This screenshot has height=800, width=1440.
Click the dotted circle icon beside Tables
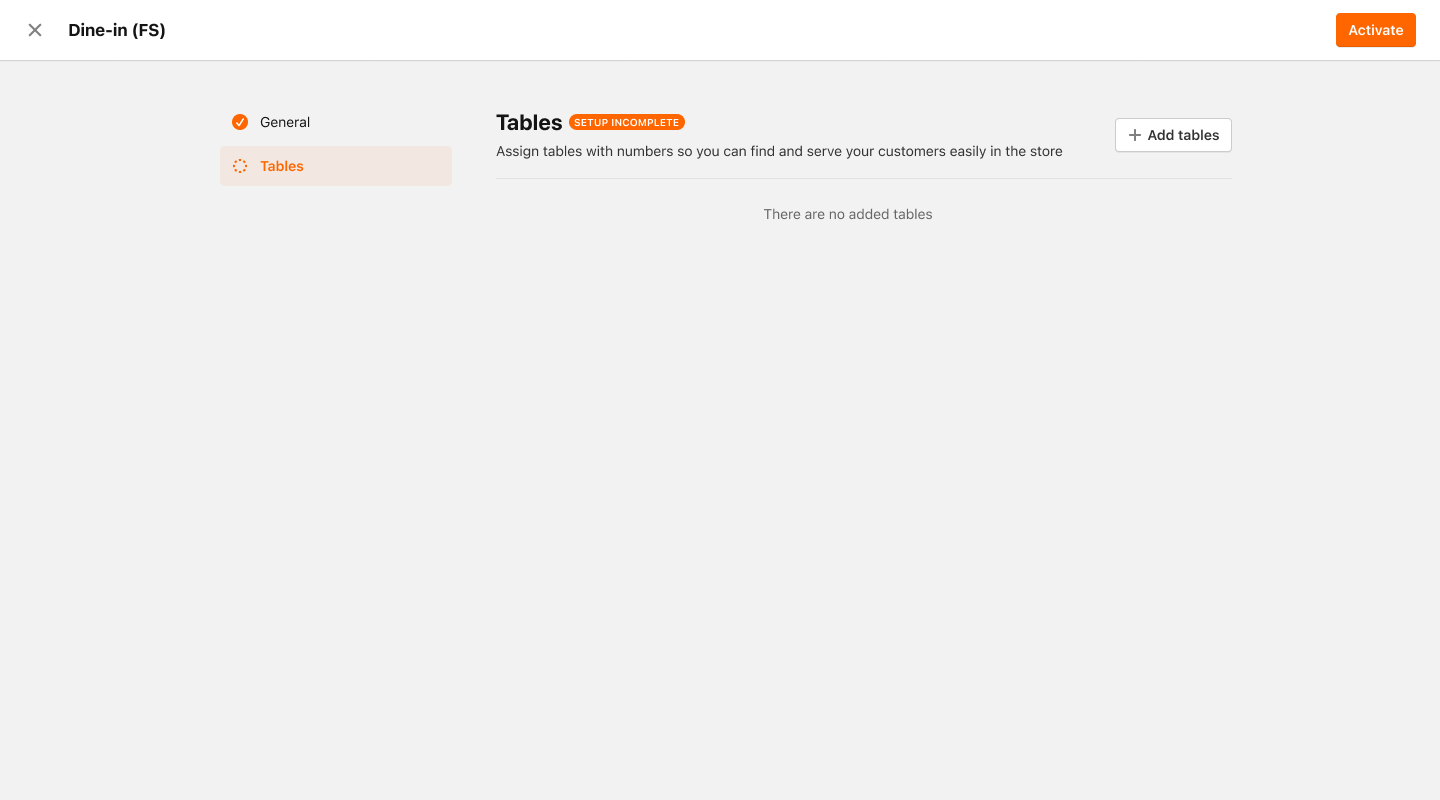240,166
